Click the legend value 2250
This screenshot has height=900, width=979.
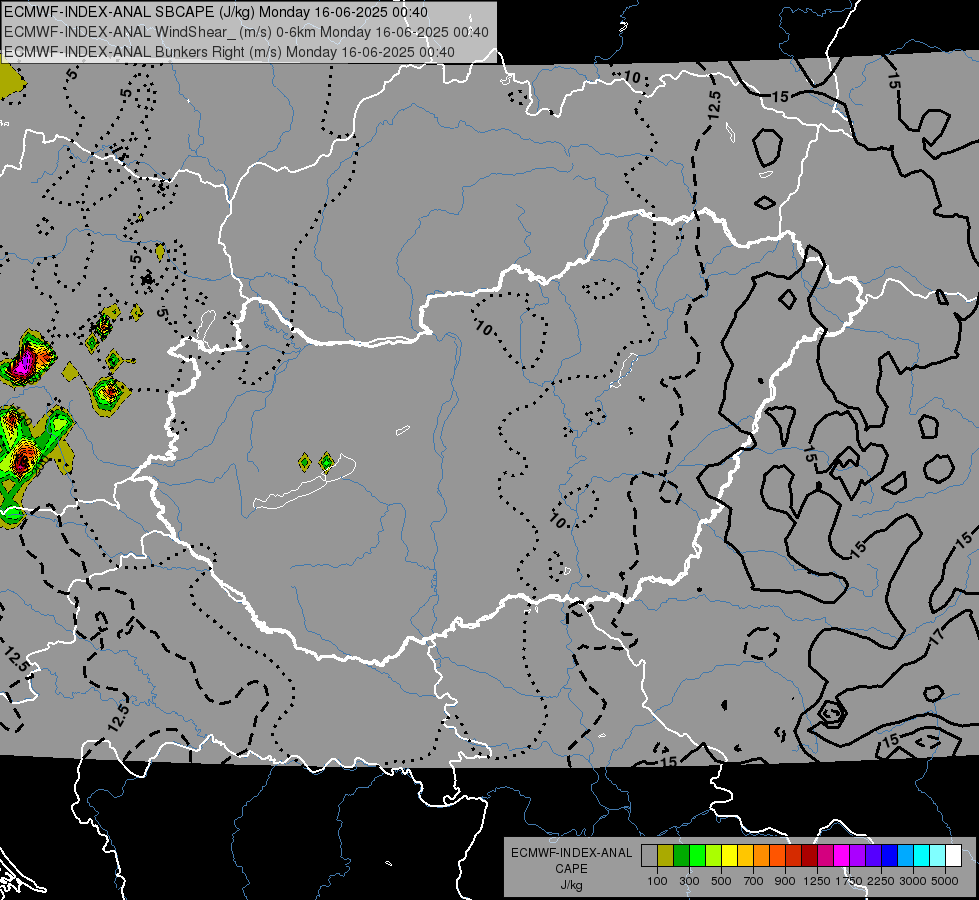pos(881,881)
